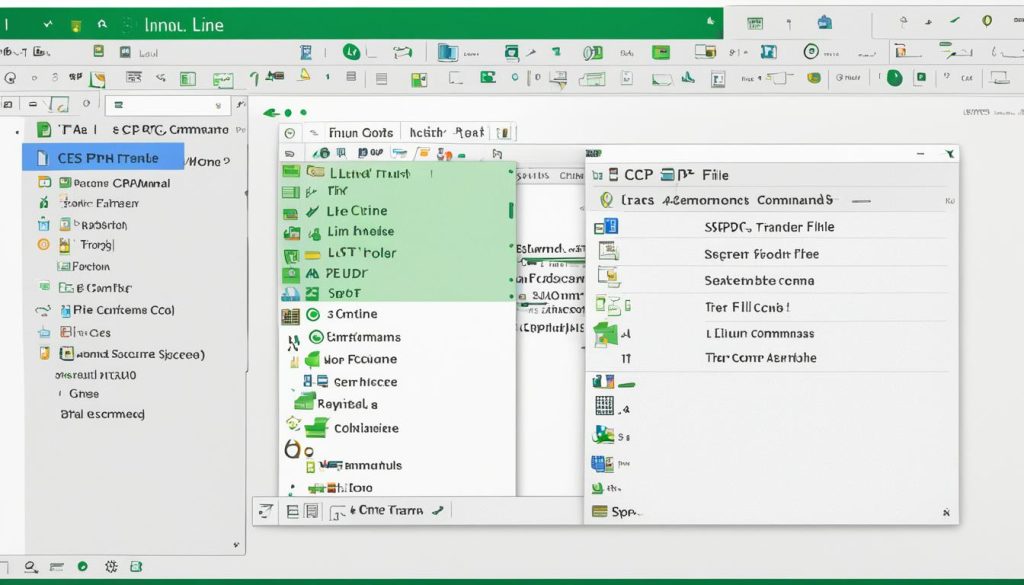
Task: Select "aonid Sccerre Sjaceea)" row
Action: coord(140,354)
